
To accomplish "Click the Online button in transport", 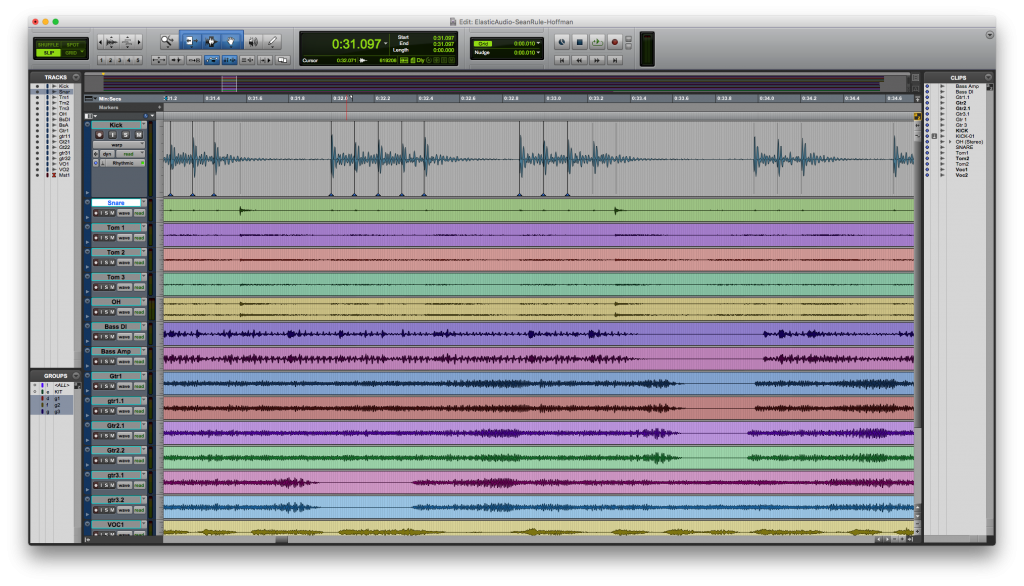I will click(562, 42).
